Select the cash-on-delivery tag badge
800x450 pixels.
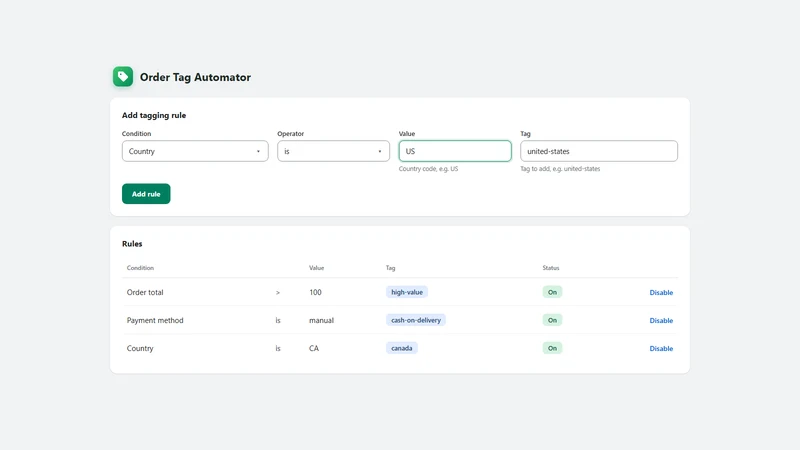[x=416, y=320]
